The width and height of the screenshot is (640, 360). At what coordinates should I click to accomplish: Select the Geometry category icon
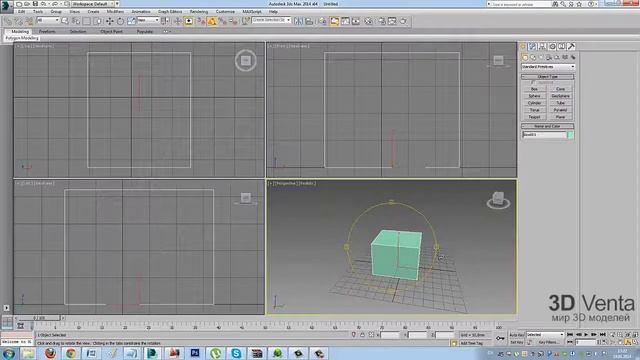525,58
